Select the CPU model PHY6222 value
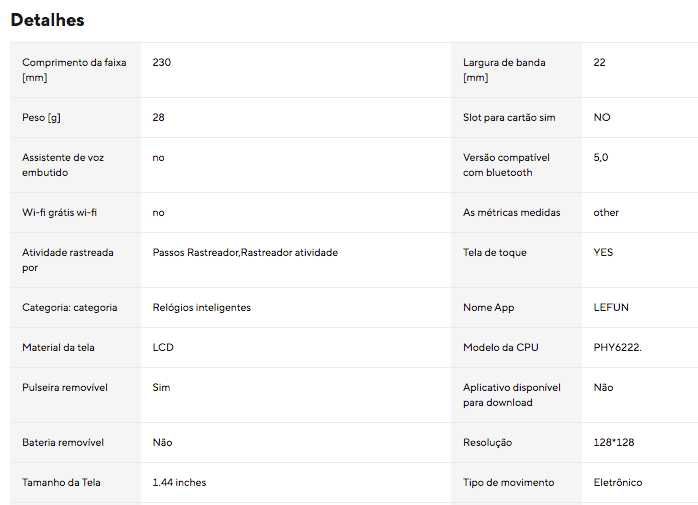This screenshot has height=505, width=698. pos(617,347)
